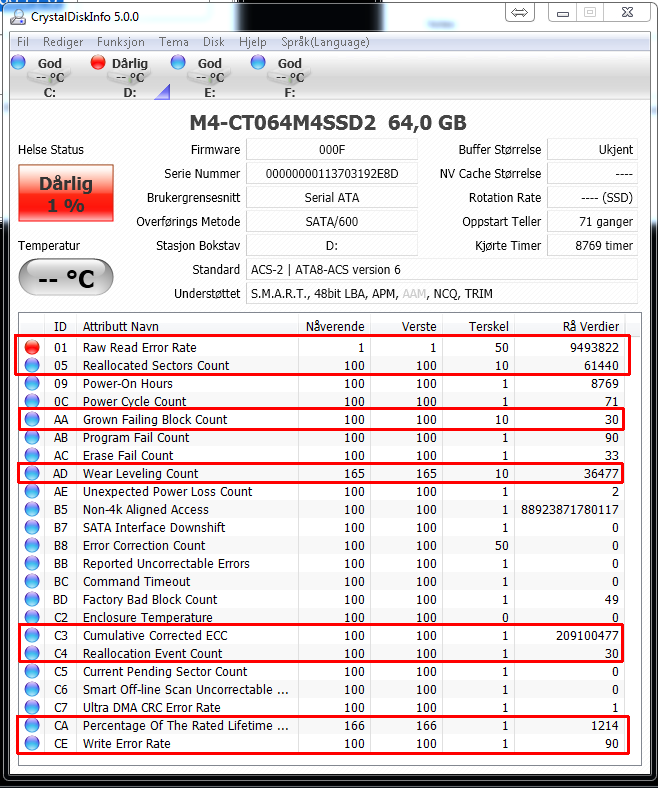
Task: Click the D: drive letter field
Action: tap(332, 246)
